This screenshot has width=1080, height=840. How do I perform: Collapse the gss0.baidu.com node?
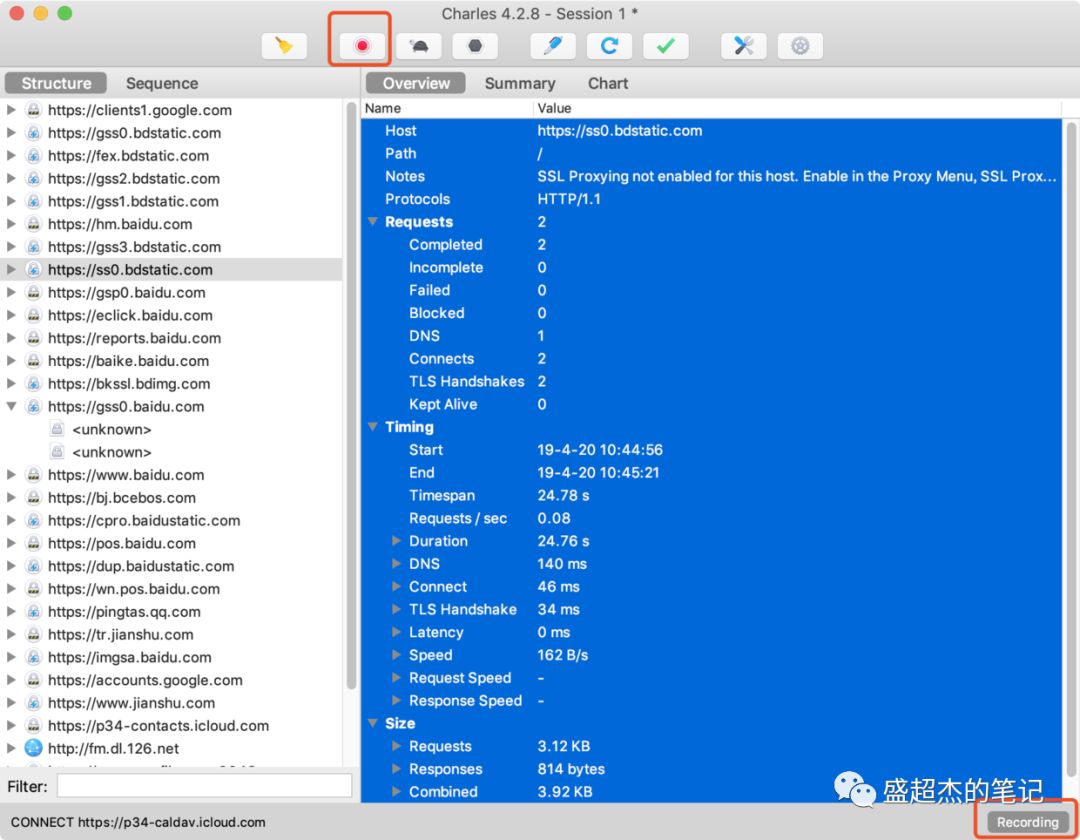click(x=11, y=406)
